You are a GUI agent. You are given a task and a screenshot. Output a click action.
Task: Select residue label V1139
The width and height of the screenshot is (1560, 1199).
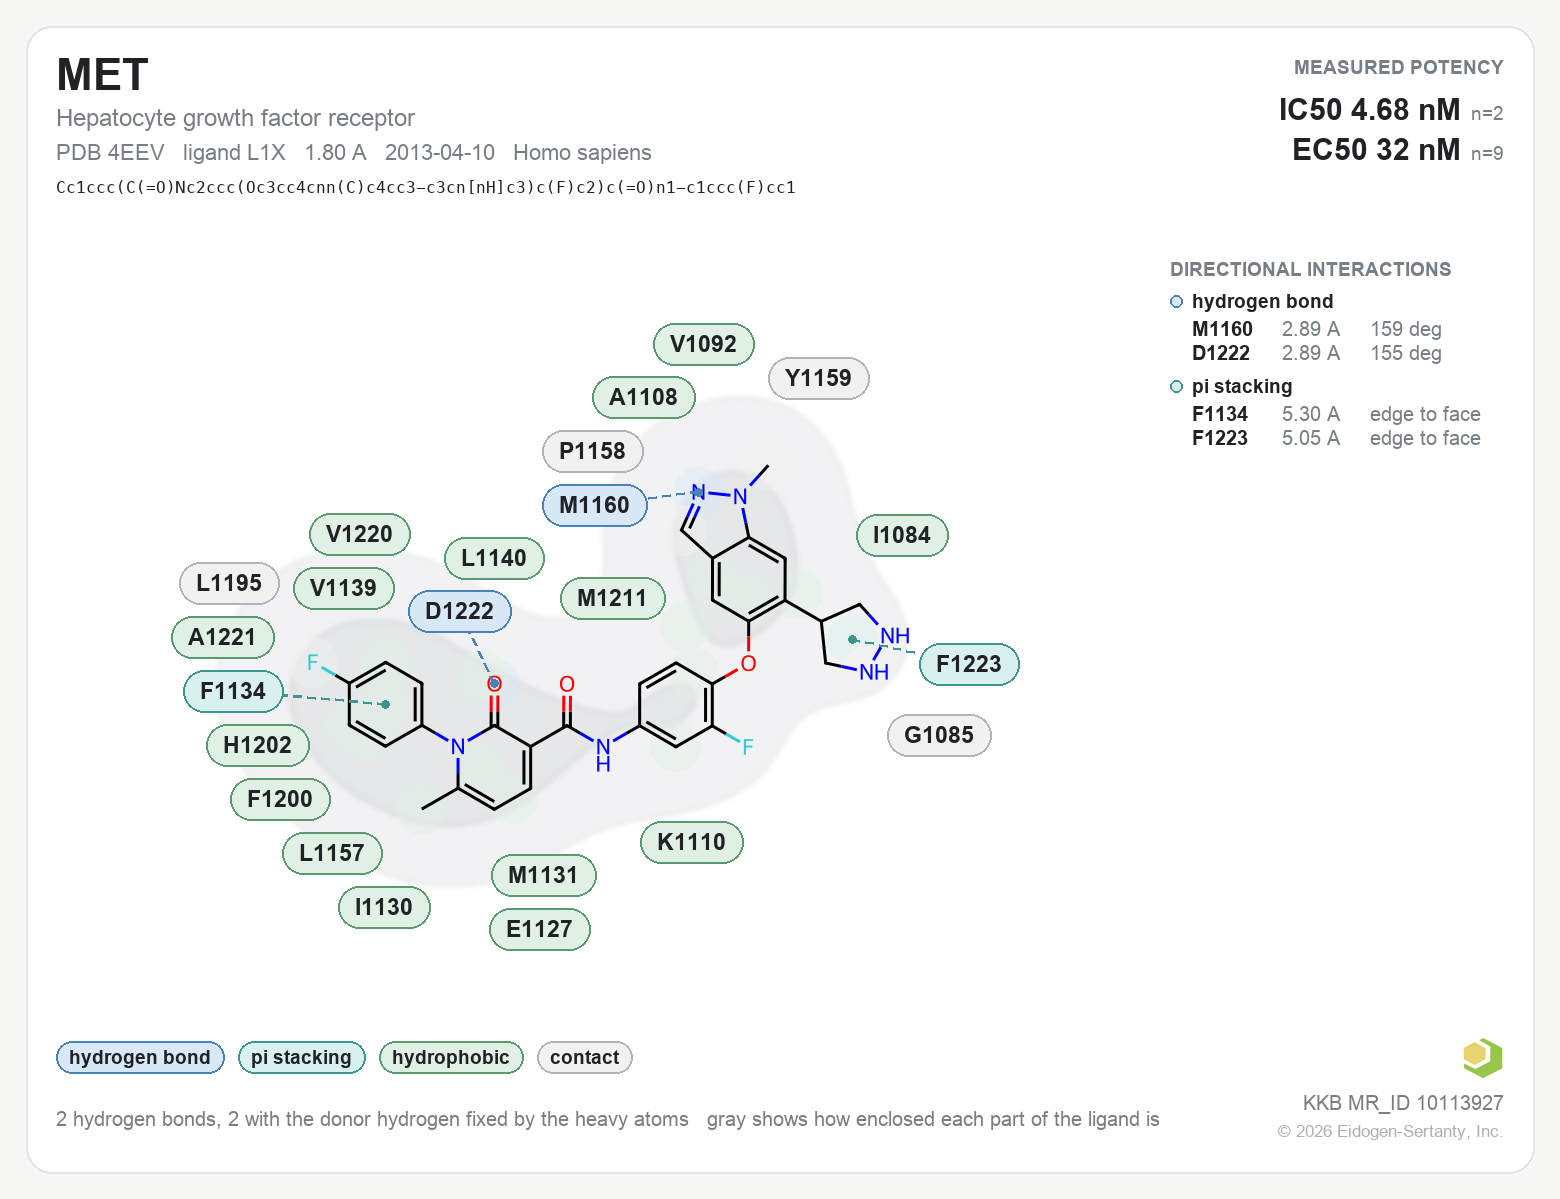pos(344,588)
